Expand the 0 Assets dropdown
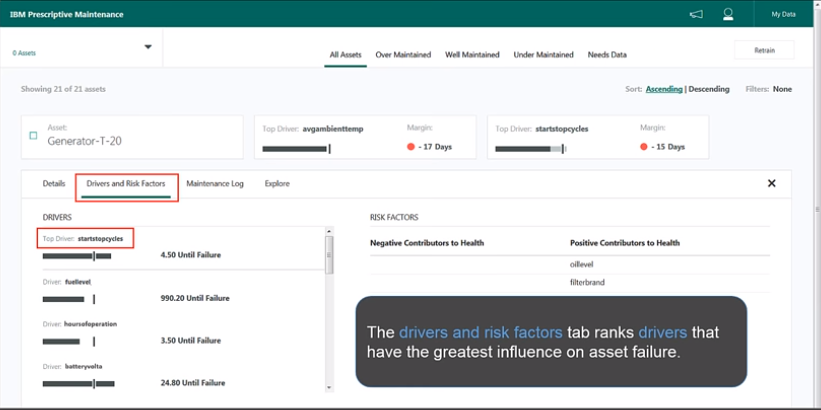 click(x=148, y=47)
